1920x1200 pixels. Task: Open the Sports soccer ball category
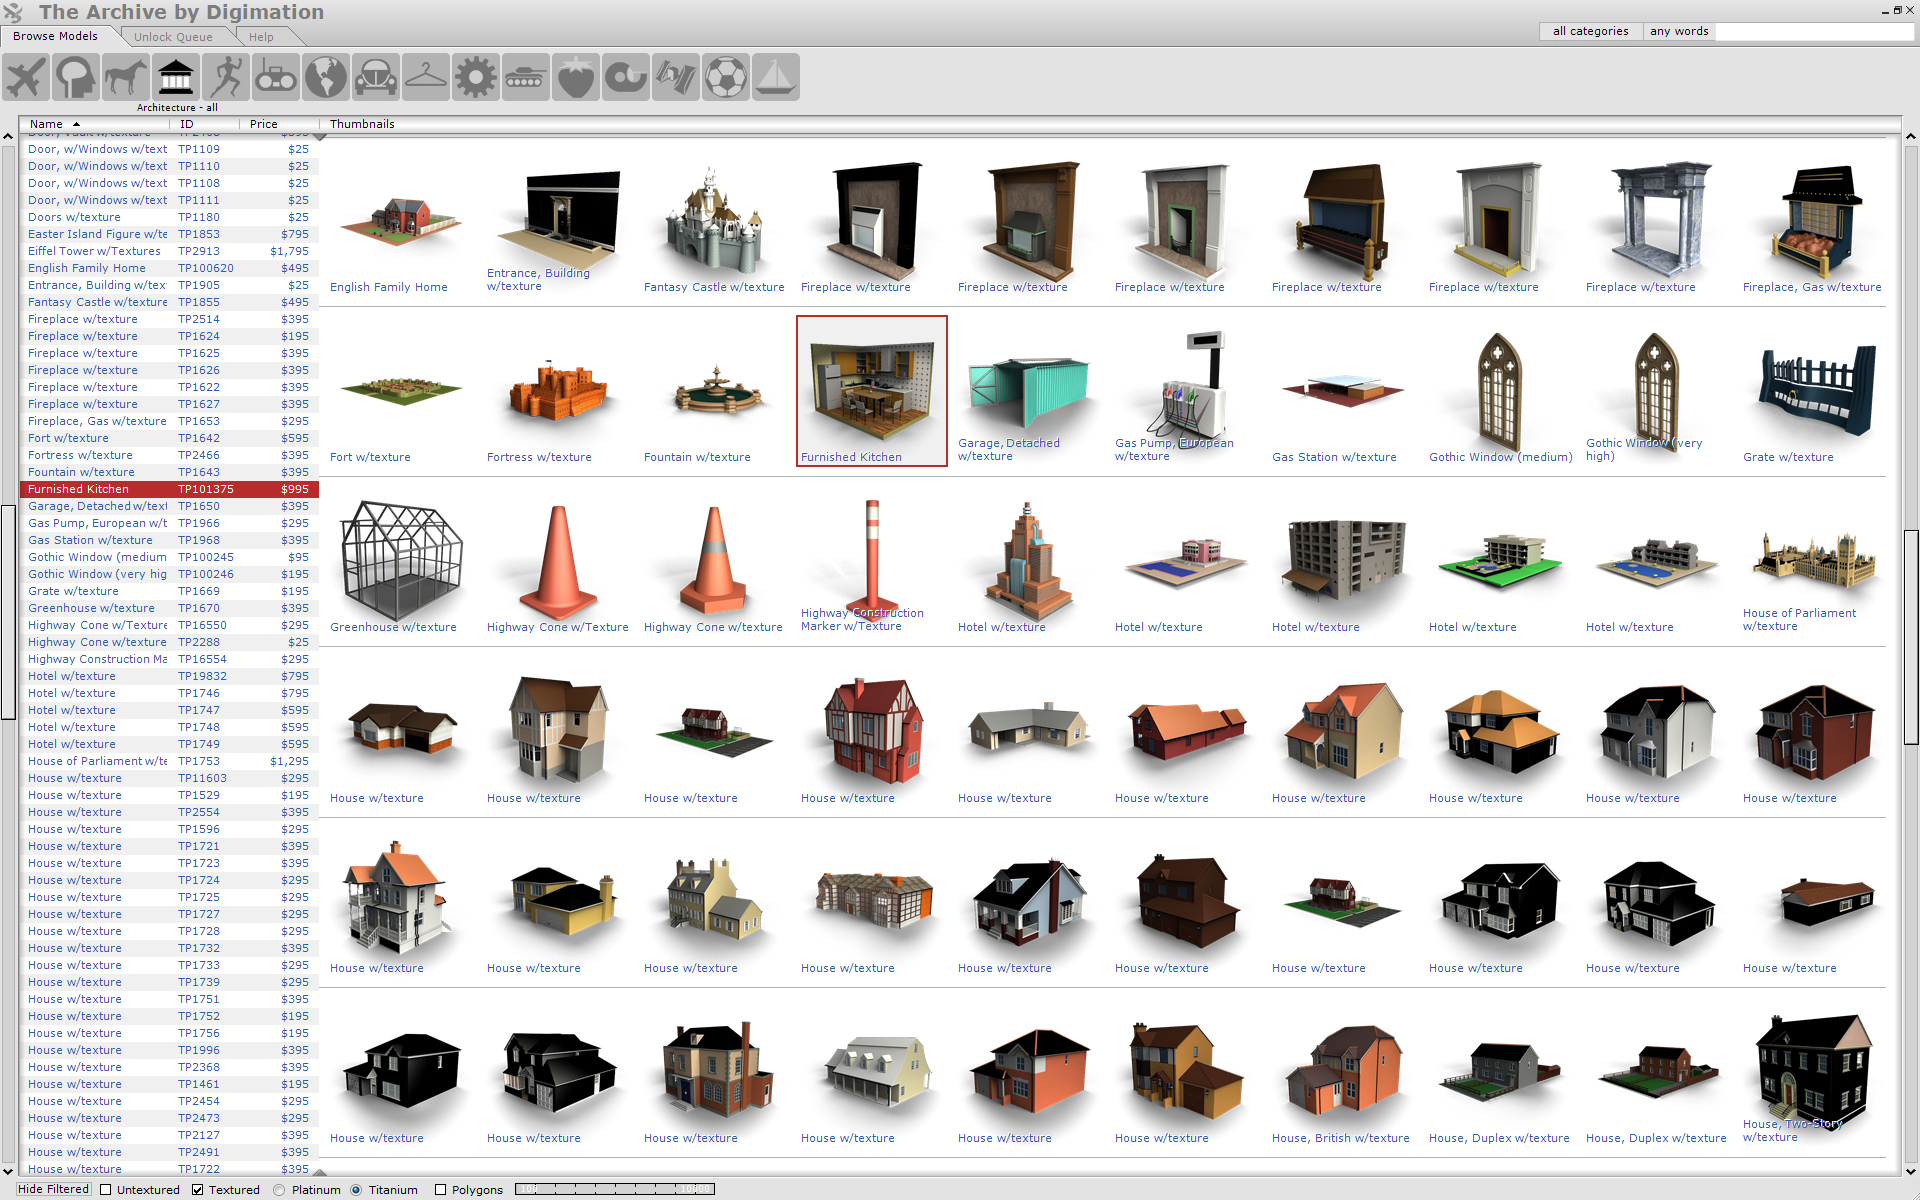click(x=726, y=77)
